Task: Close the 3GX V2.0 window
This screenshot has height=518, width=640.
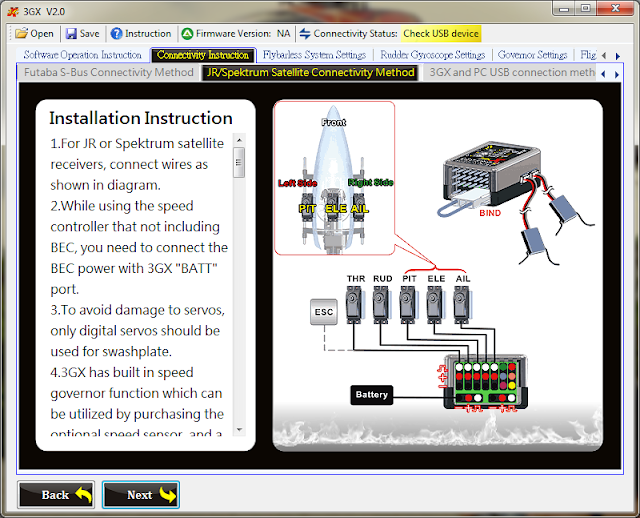Action: (x=616, y=8)
